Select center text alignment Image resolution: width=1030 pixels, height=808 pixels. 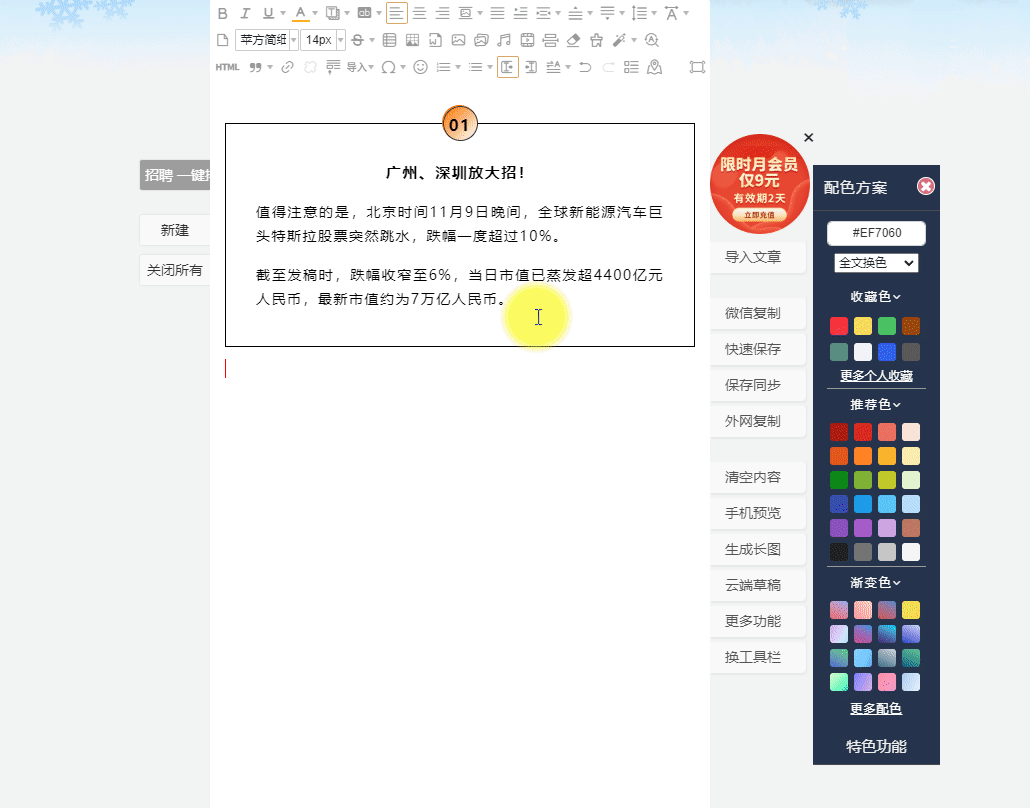pyautogui.click(x=420, y=13)
